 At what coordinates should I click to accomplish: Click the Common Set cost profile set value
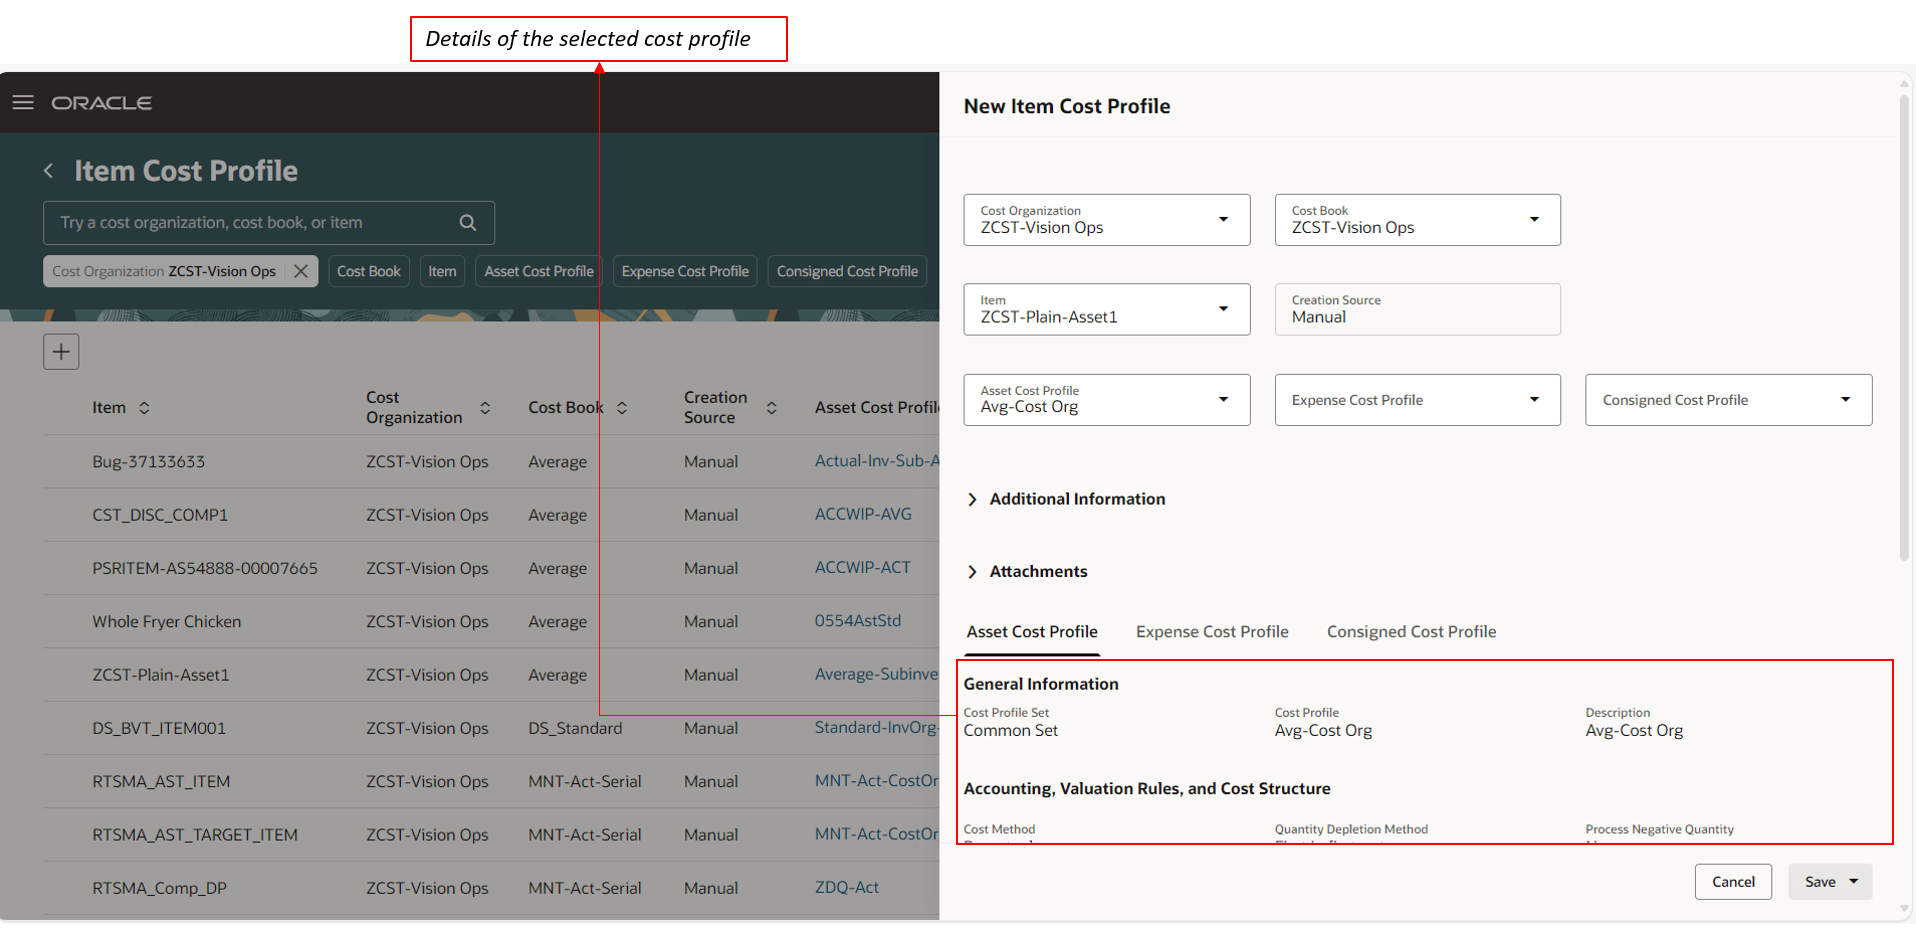point(1011,731)
